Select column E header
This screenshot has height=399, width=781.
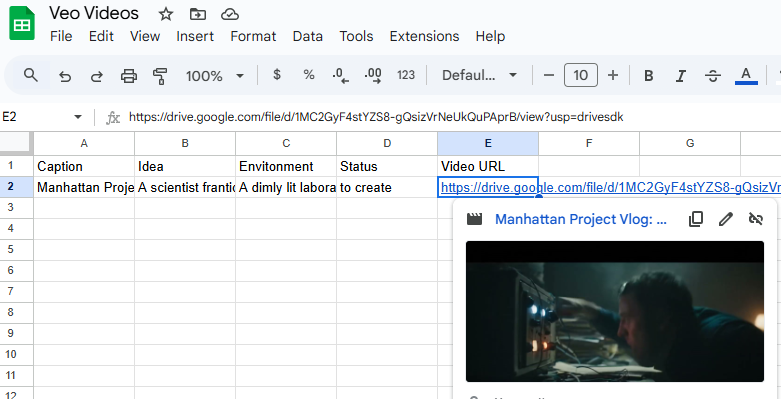488,143
